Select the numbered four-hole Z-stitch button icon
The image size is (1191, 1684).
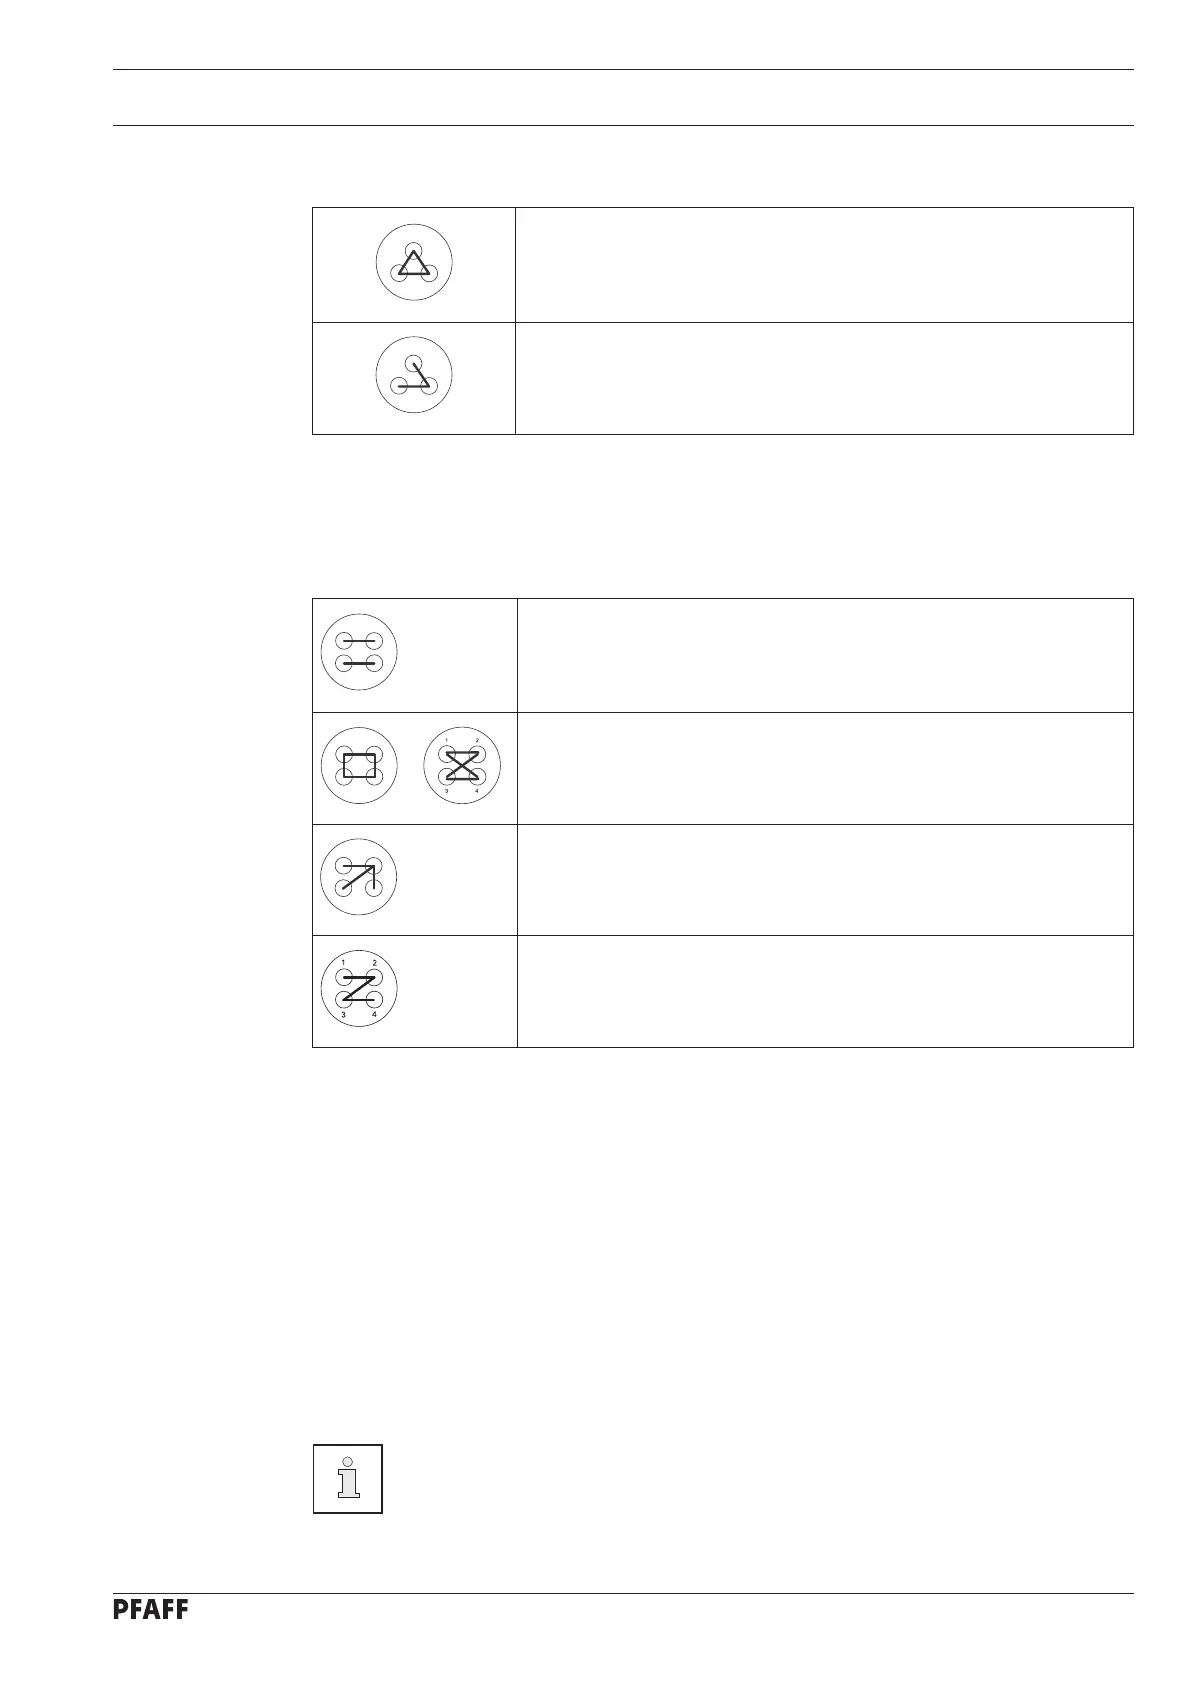point(359,990)
